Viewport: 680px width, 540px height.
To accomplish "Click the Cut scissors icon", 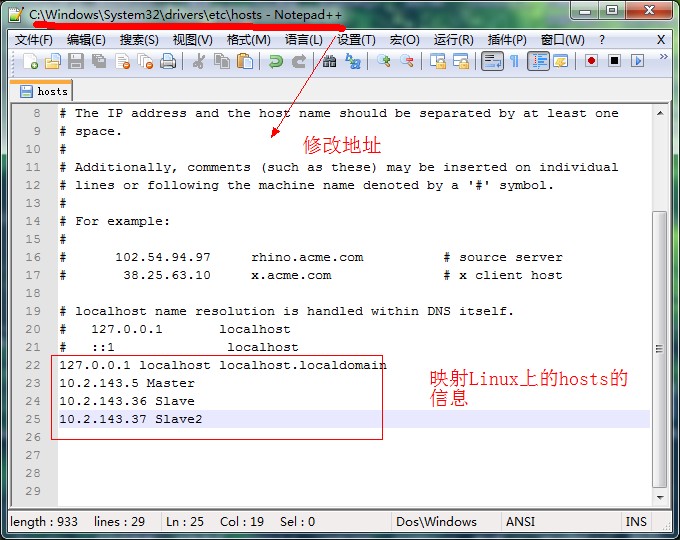I will [199, 61].
